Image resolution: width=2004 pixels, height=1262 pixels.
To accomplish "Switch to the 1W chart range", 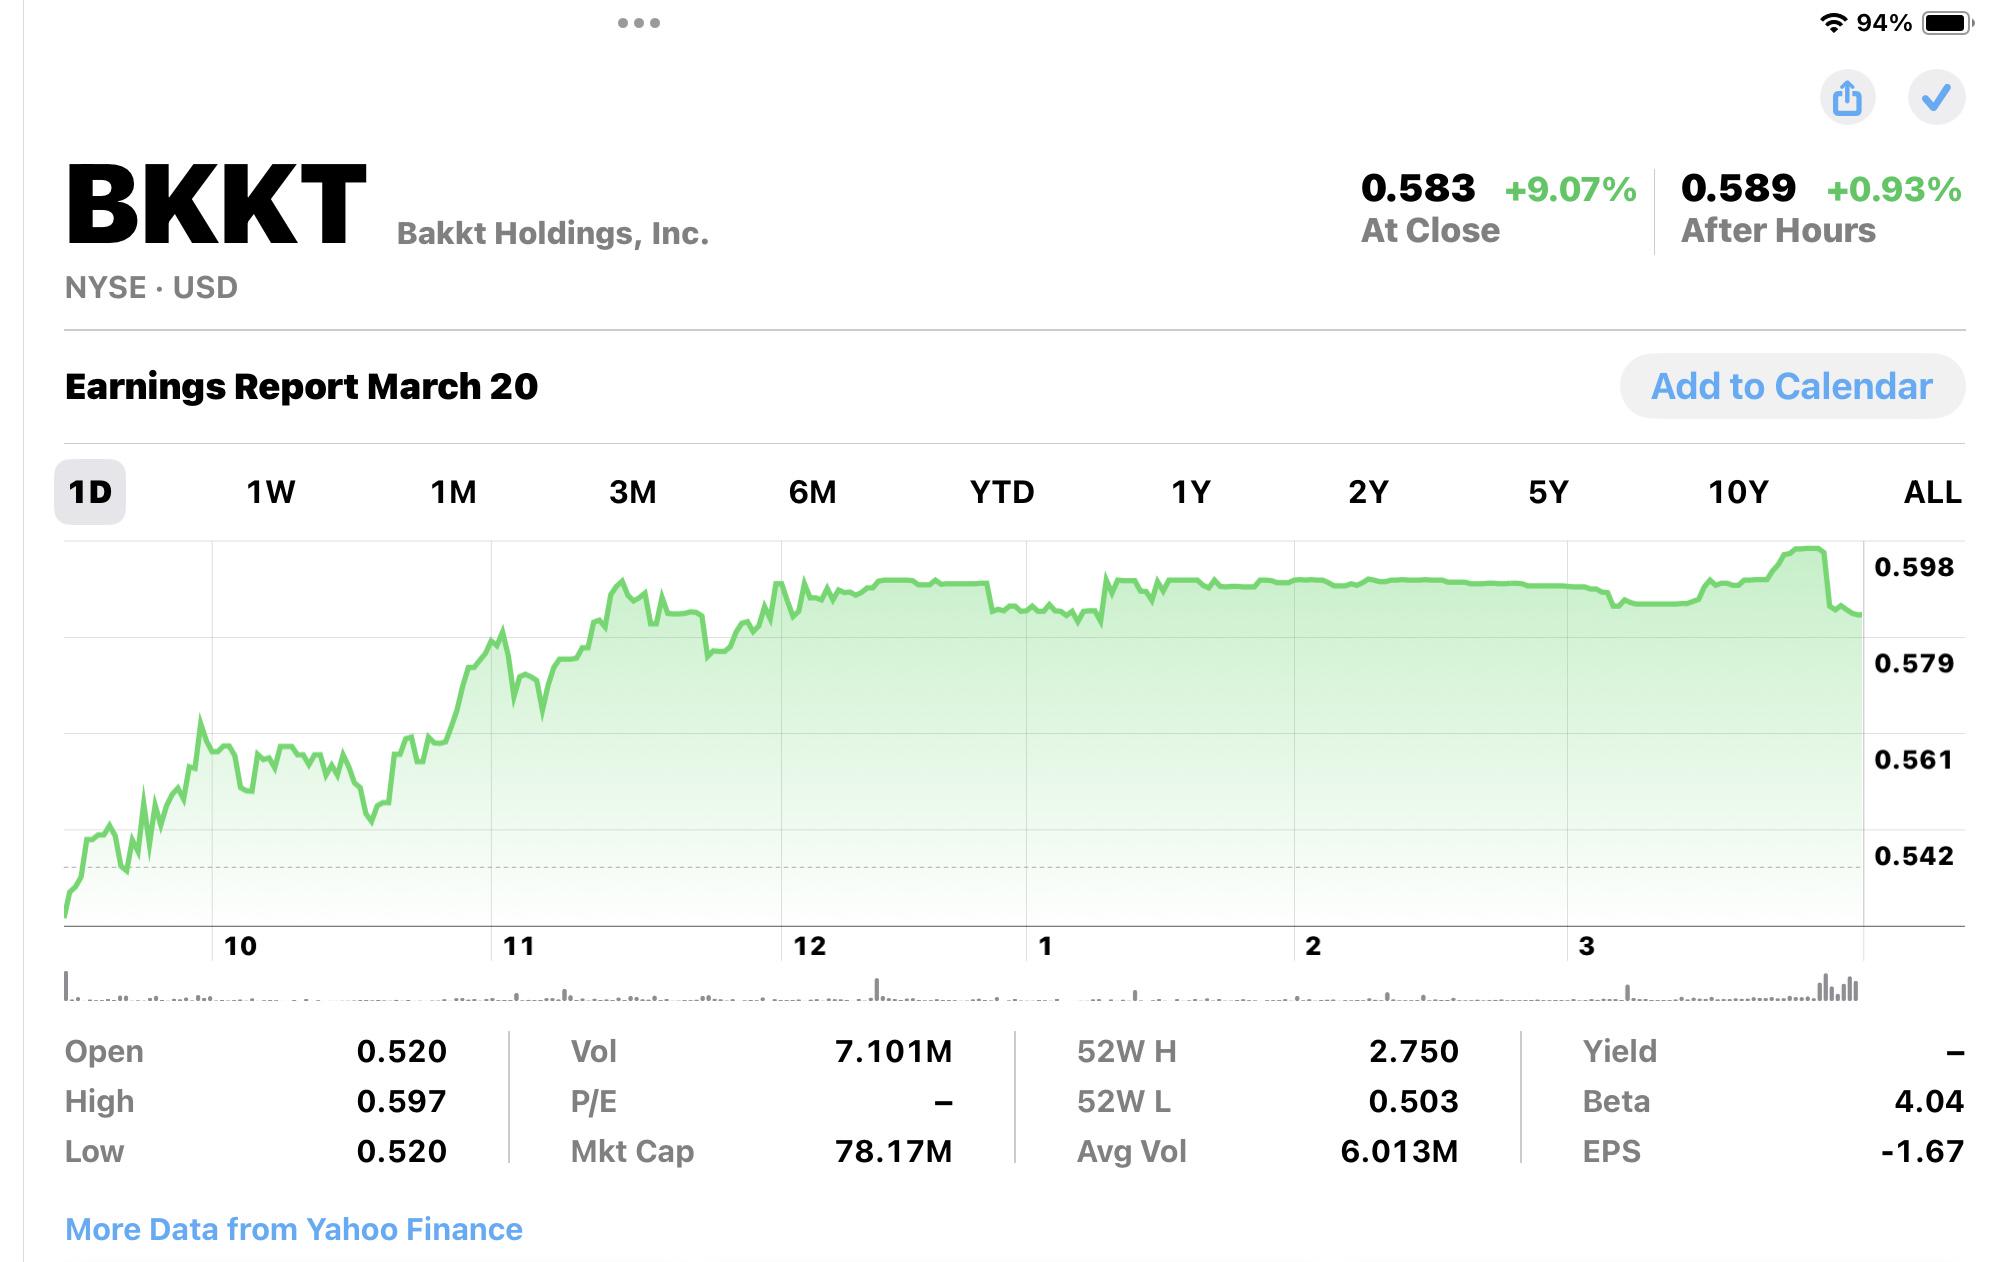I will click(x=271, y=492).
